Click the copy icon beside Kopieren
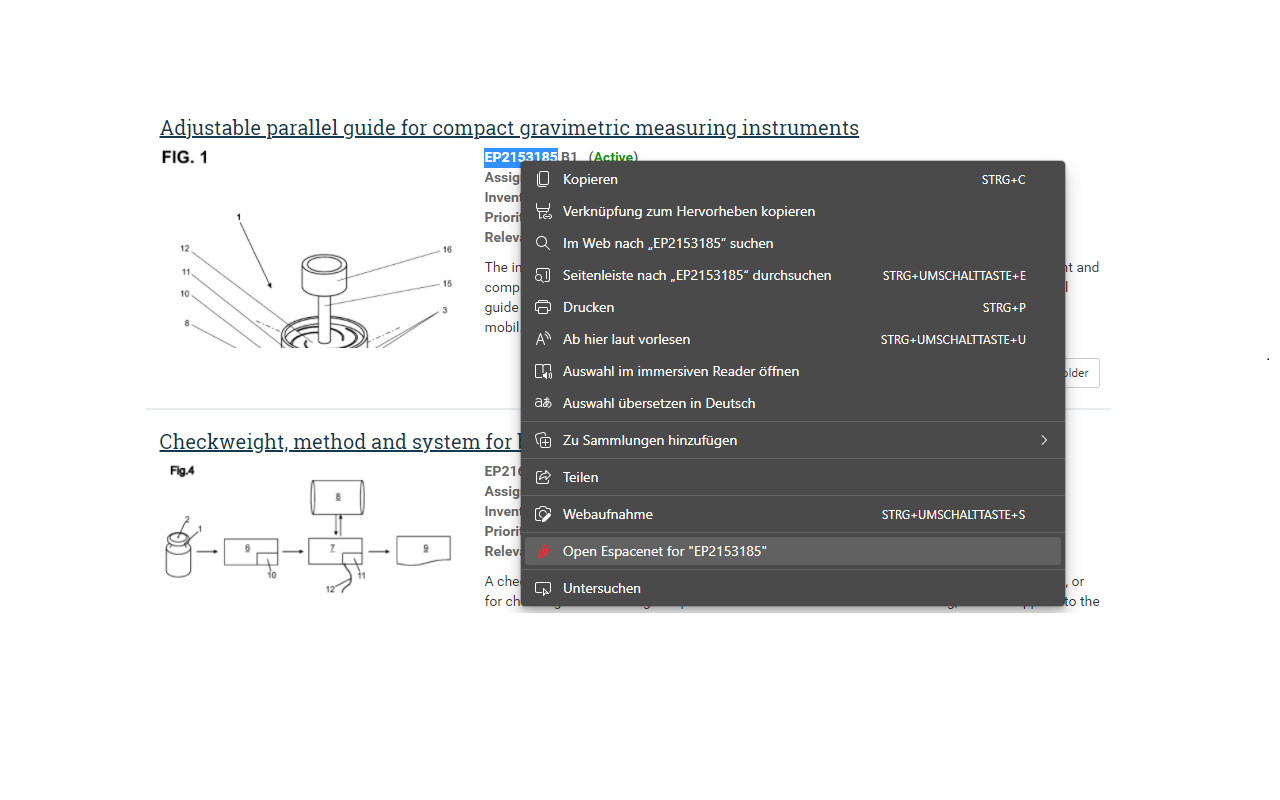The width and height of the screenshot is (1280, 800). (x=543, y=180)
